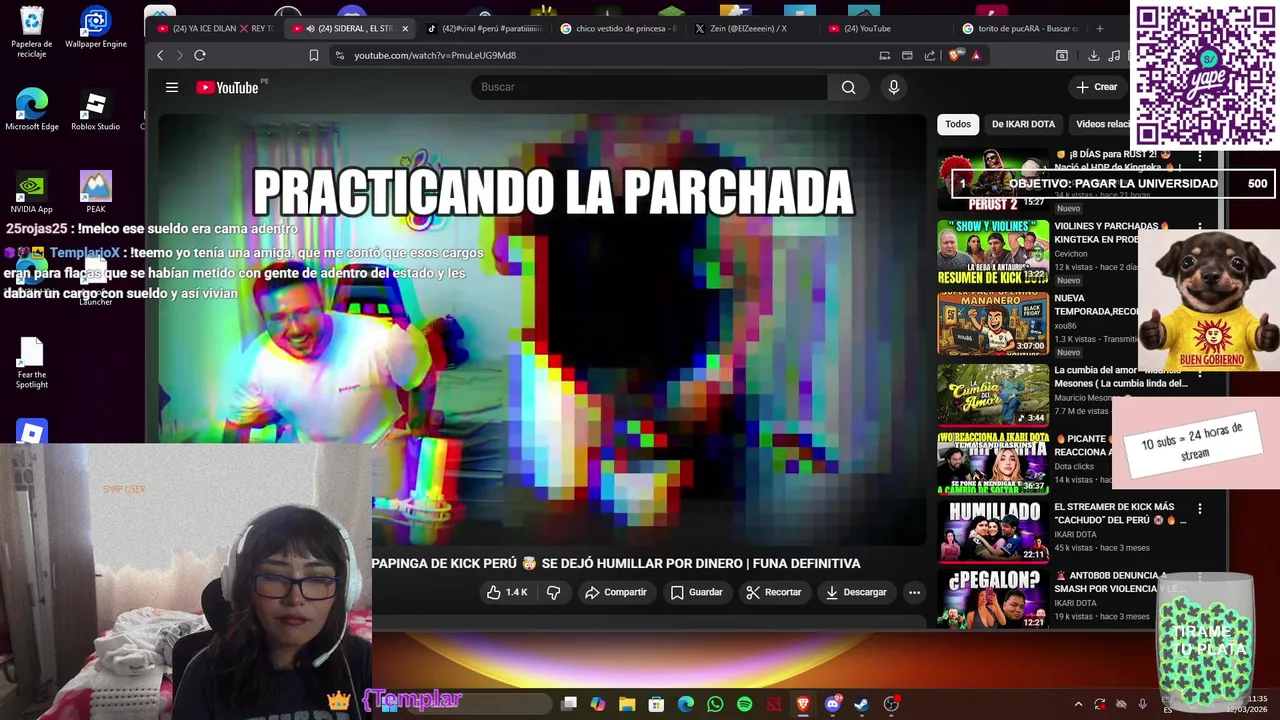Viewport: 1280px width, 720px height.
Task: Open browser downloads panel
Action: point(1093,55)
